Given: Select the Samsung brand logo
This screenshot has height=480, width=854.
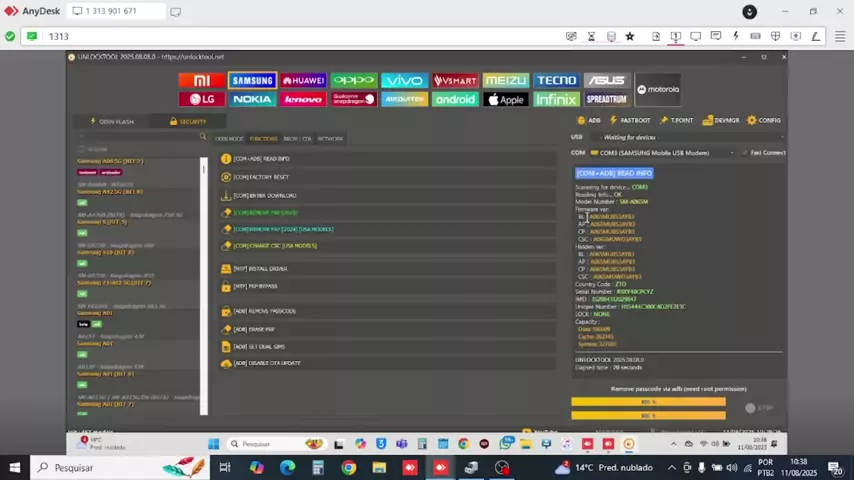Looking at the screenshot, I should [252, 80].
